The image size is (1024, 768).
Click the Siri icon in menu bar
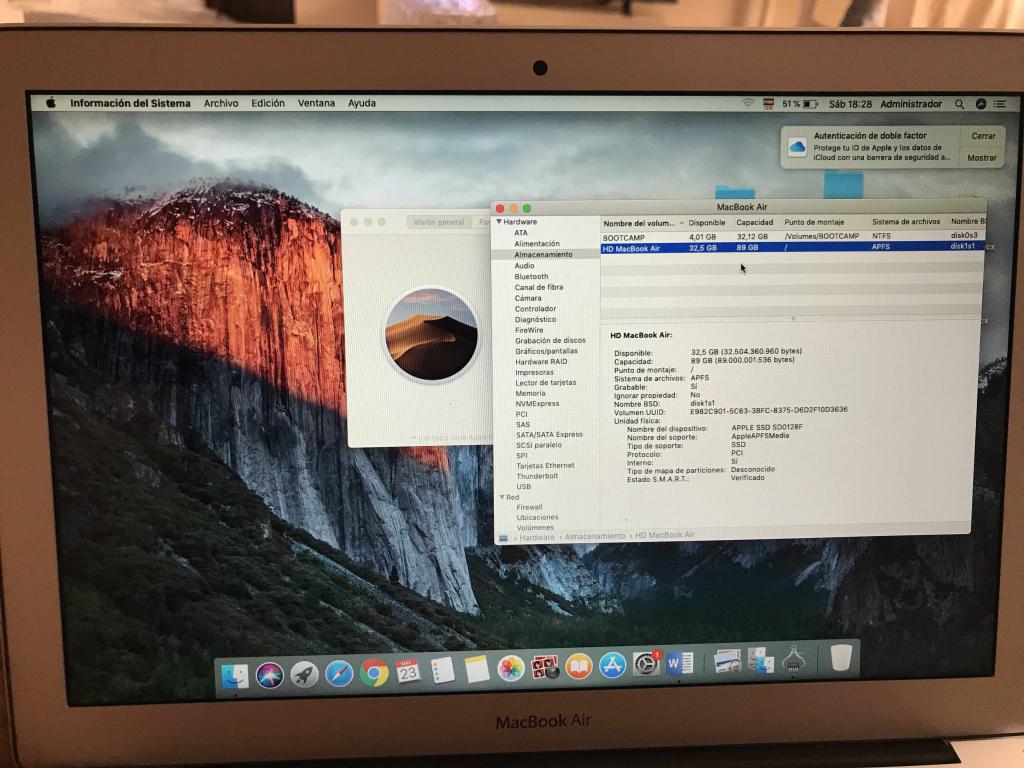tap(980, 104)
